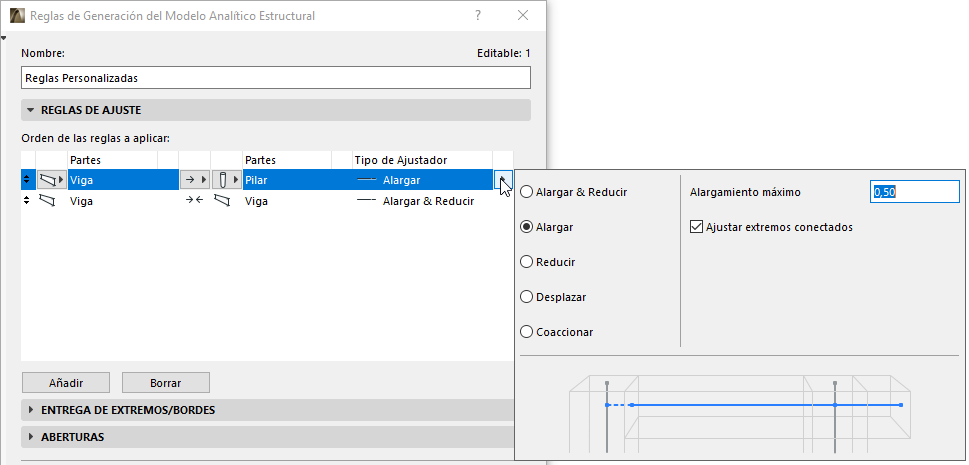
Task: Click the second Partes column header
Action: pyautogui.click(x=287, y=160)
